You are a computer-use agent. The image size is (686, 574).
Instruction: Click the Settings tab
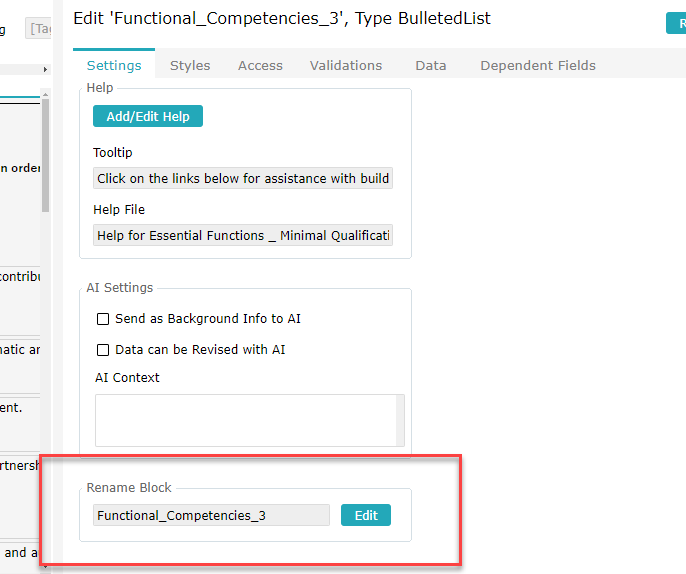click(x=114, y=65)
